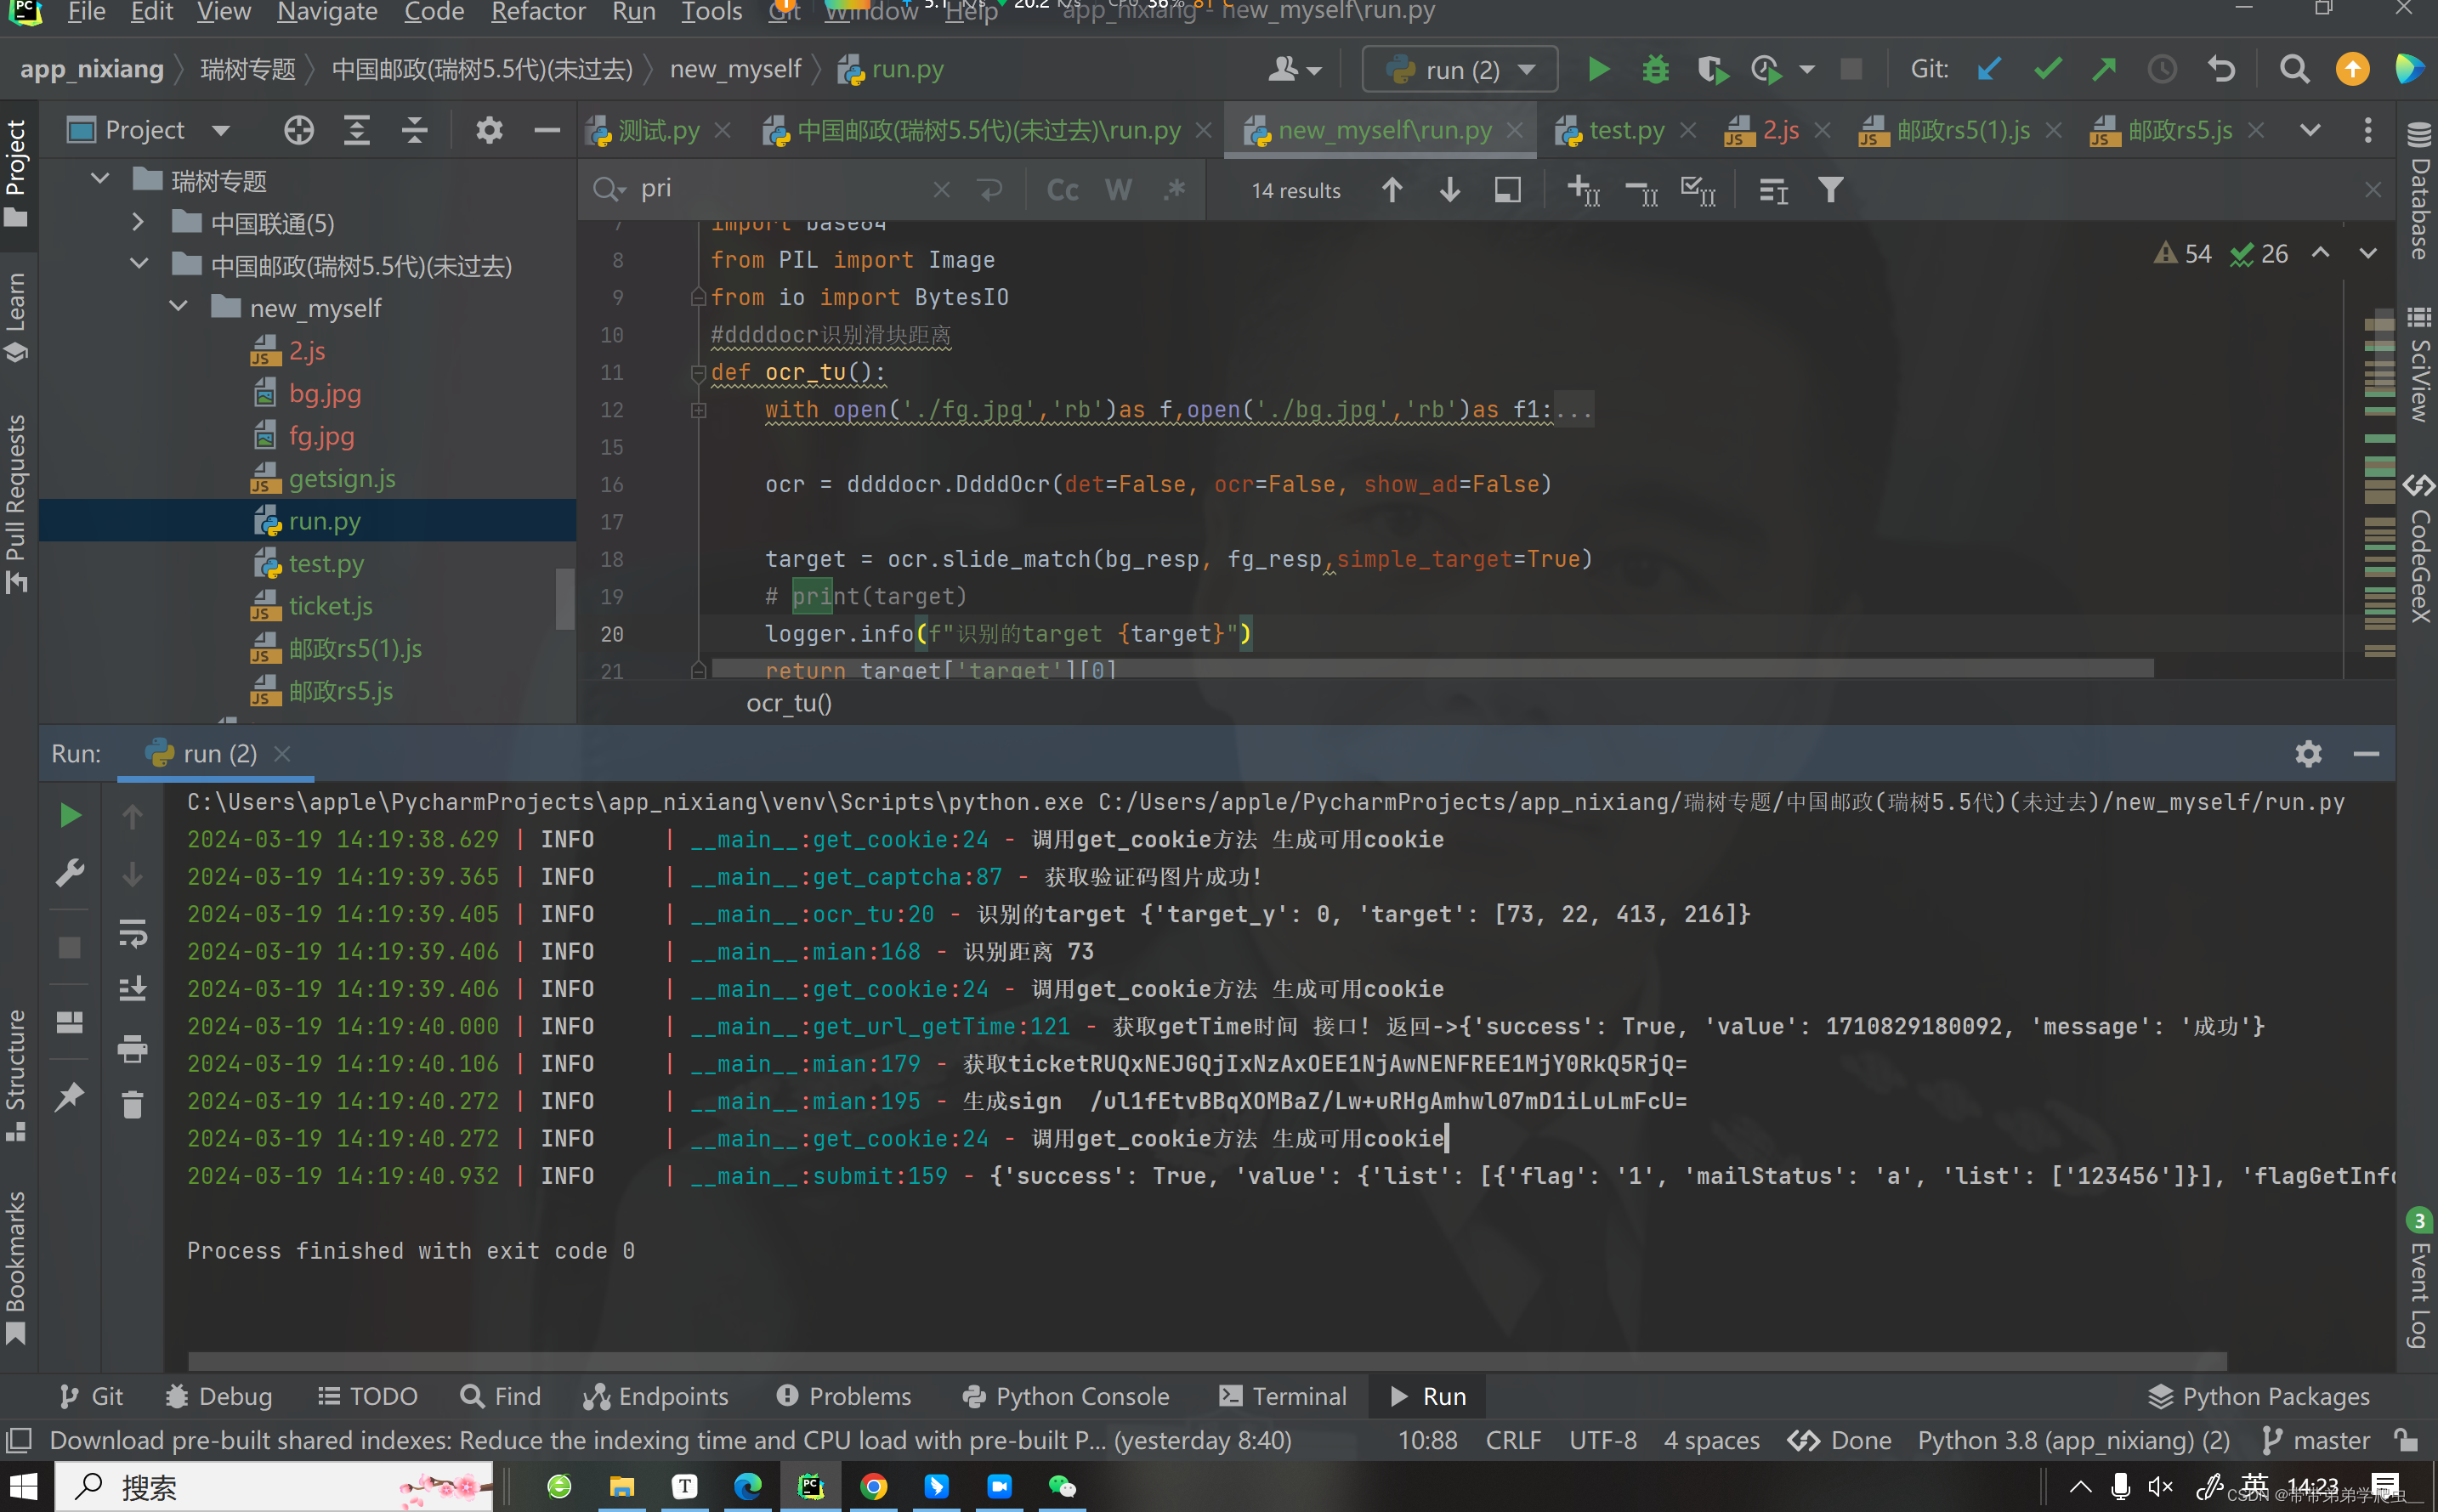Viewport: 2438px width, 1512px height.
Task: Open the Terminal tool window
Action: (x=1284, y=1396)
